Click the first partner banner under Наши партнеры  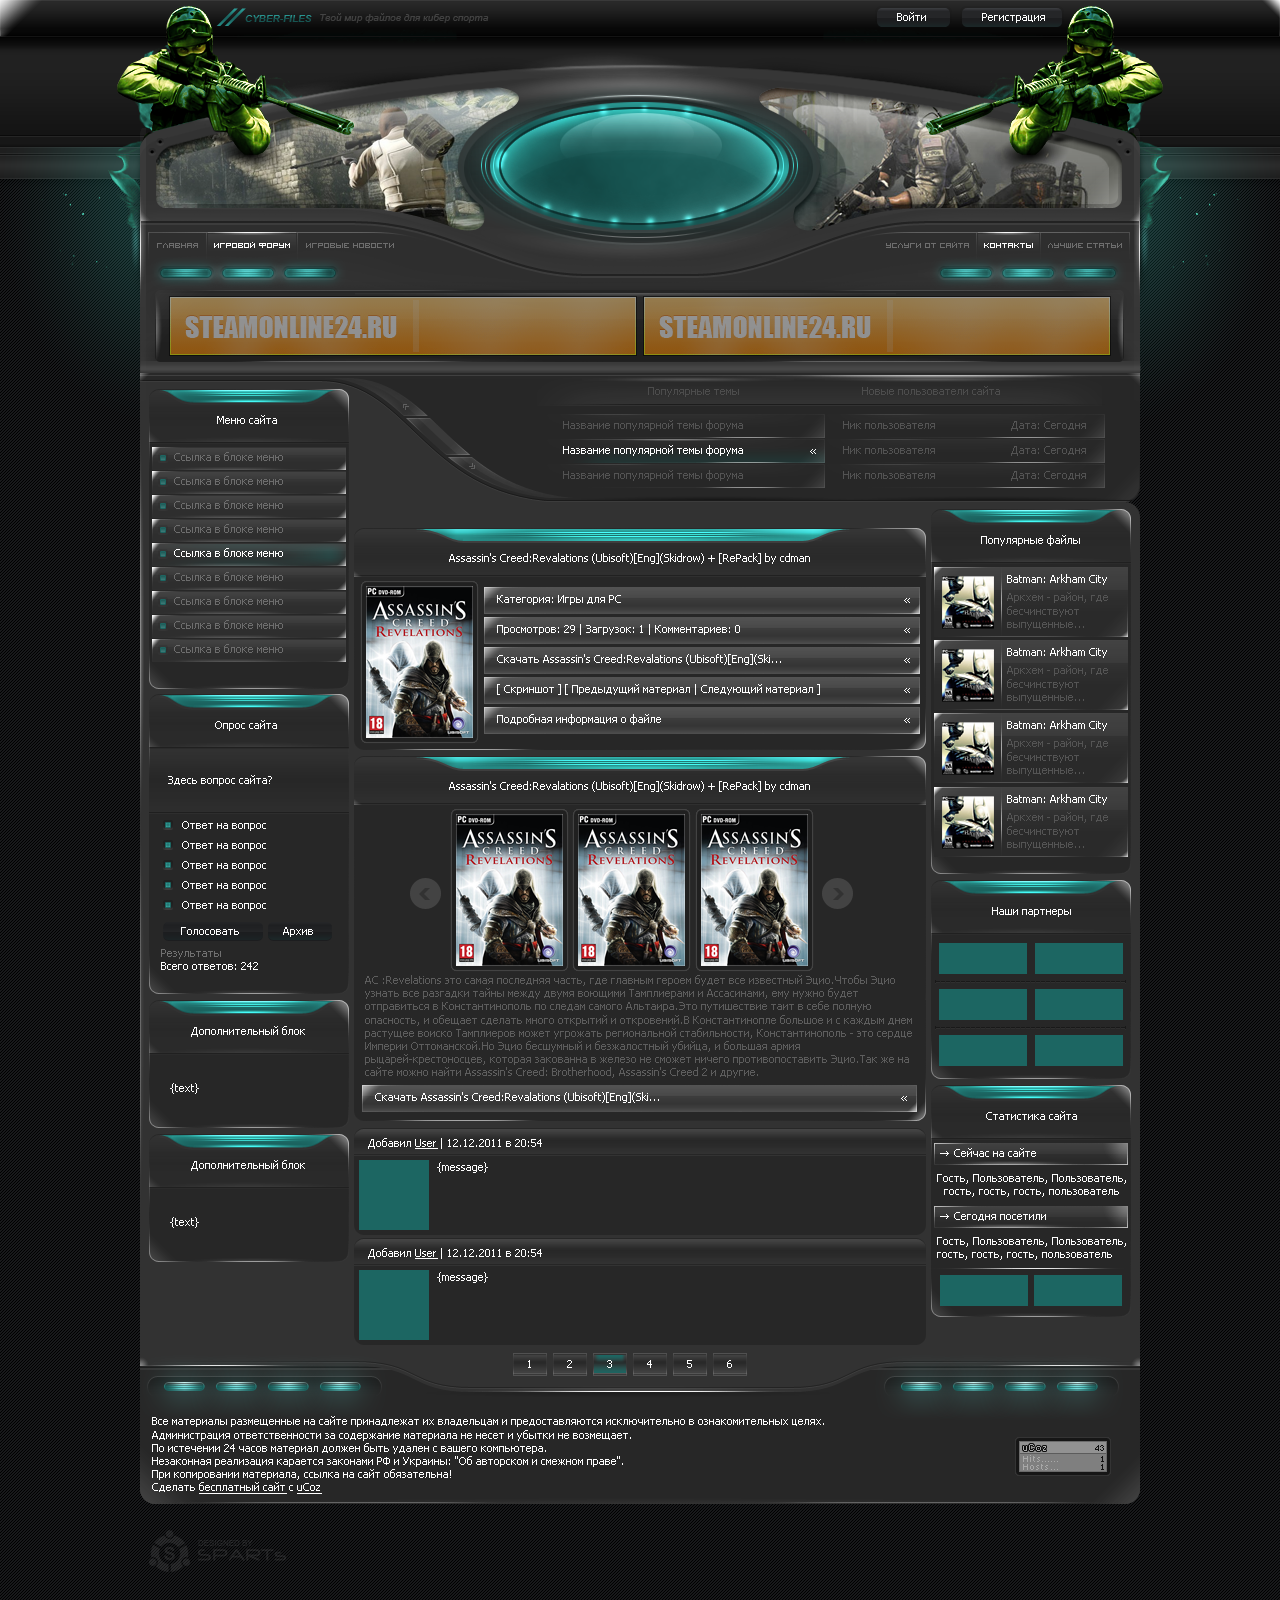tap(983, 958)
